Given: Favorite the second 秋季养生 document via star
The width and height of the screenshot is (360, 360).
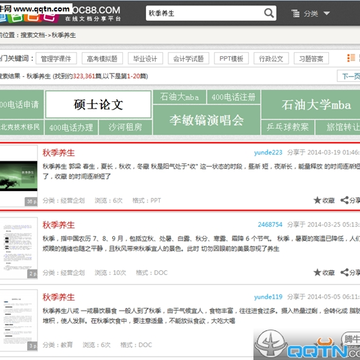Looking at the screenshot, I should pyautogui.click(x=317, y=272).
